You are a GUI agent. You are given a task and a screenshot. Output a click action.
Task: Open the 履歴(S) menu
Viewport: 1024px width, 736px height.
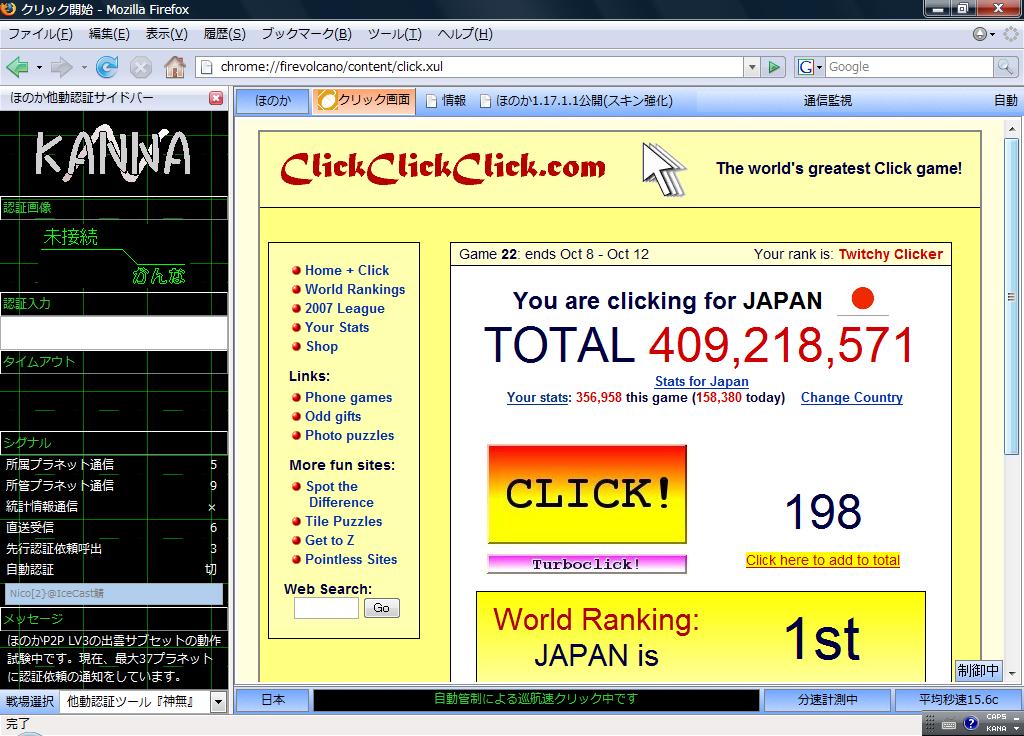pos(224,34)
